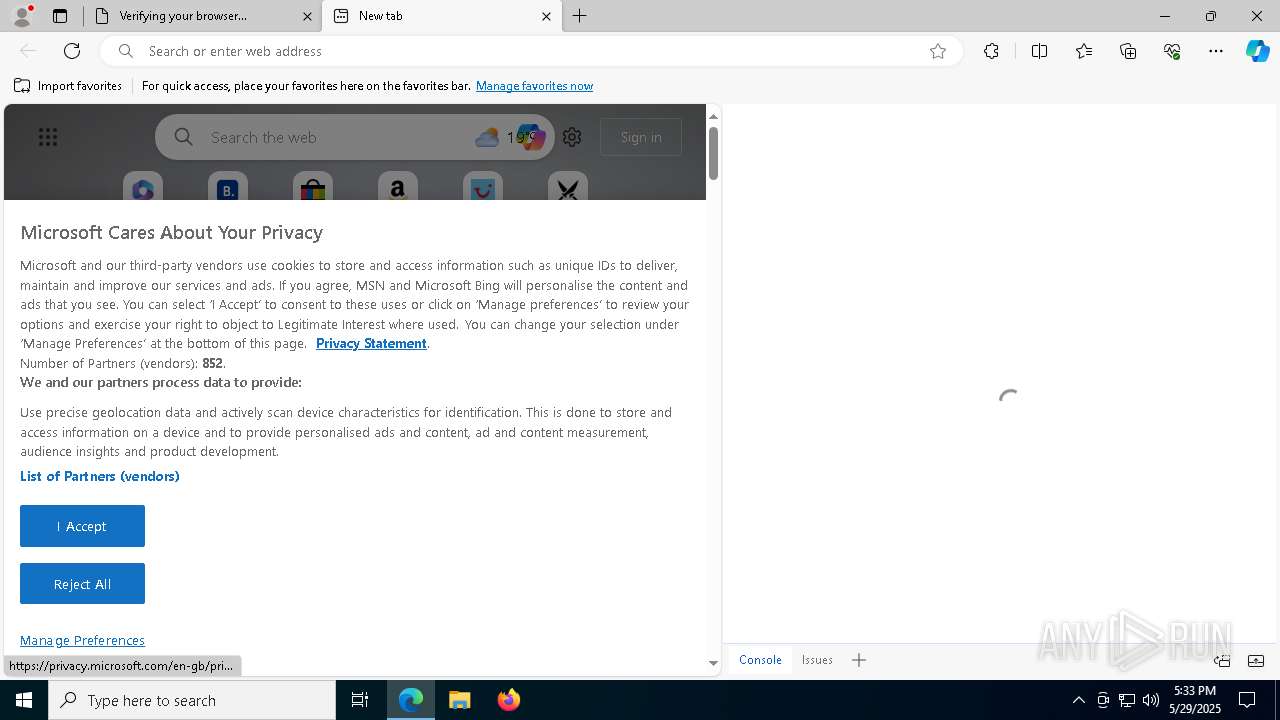The image size is (1280, 720).
Task: Add a tool with DevTools plus icon
Action: point(859,660)
